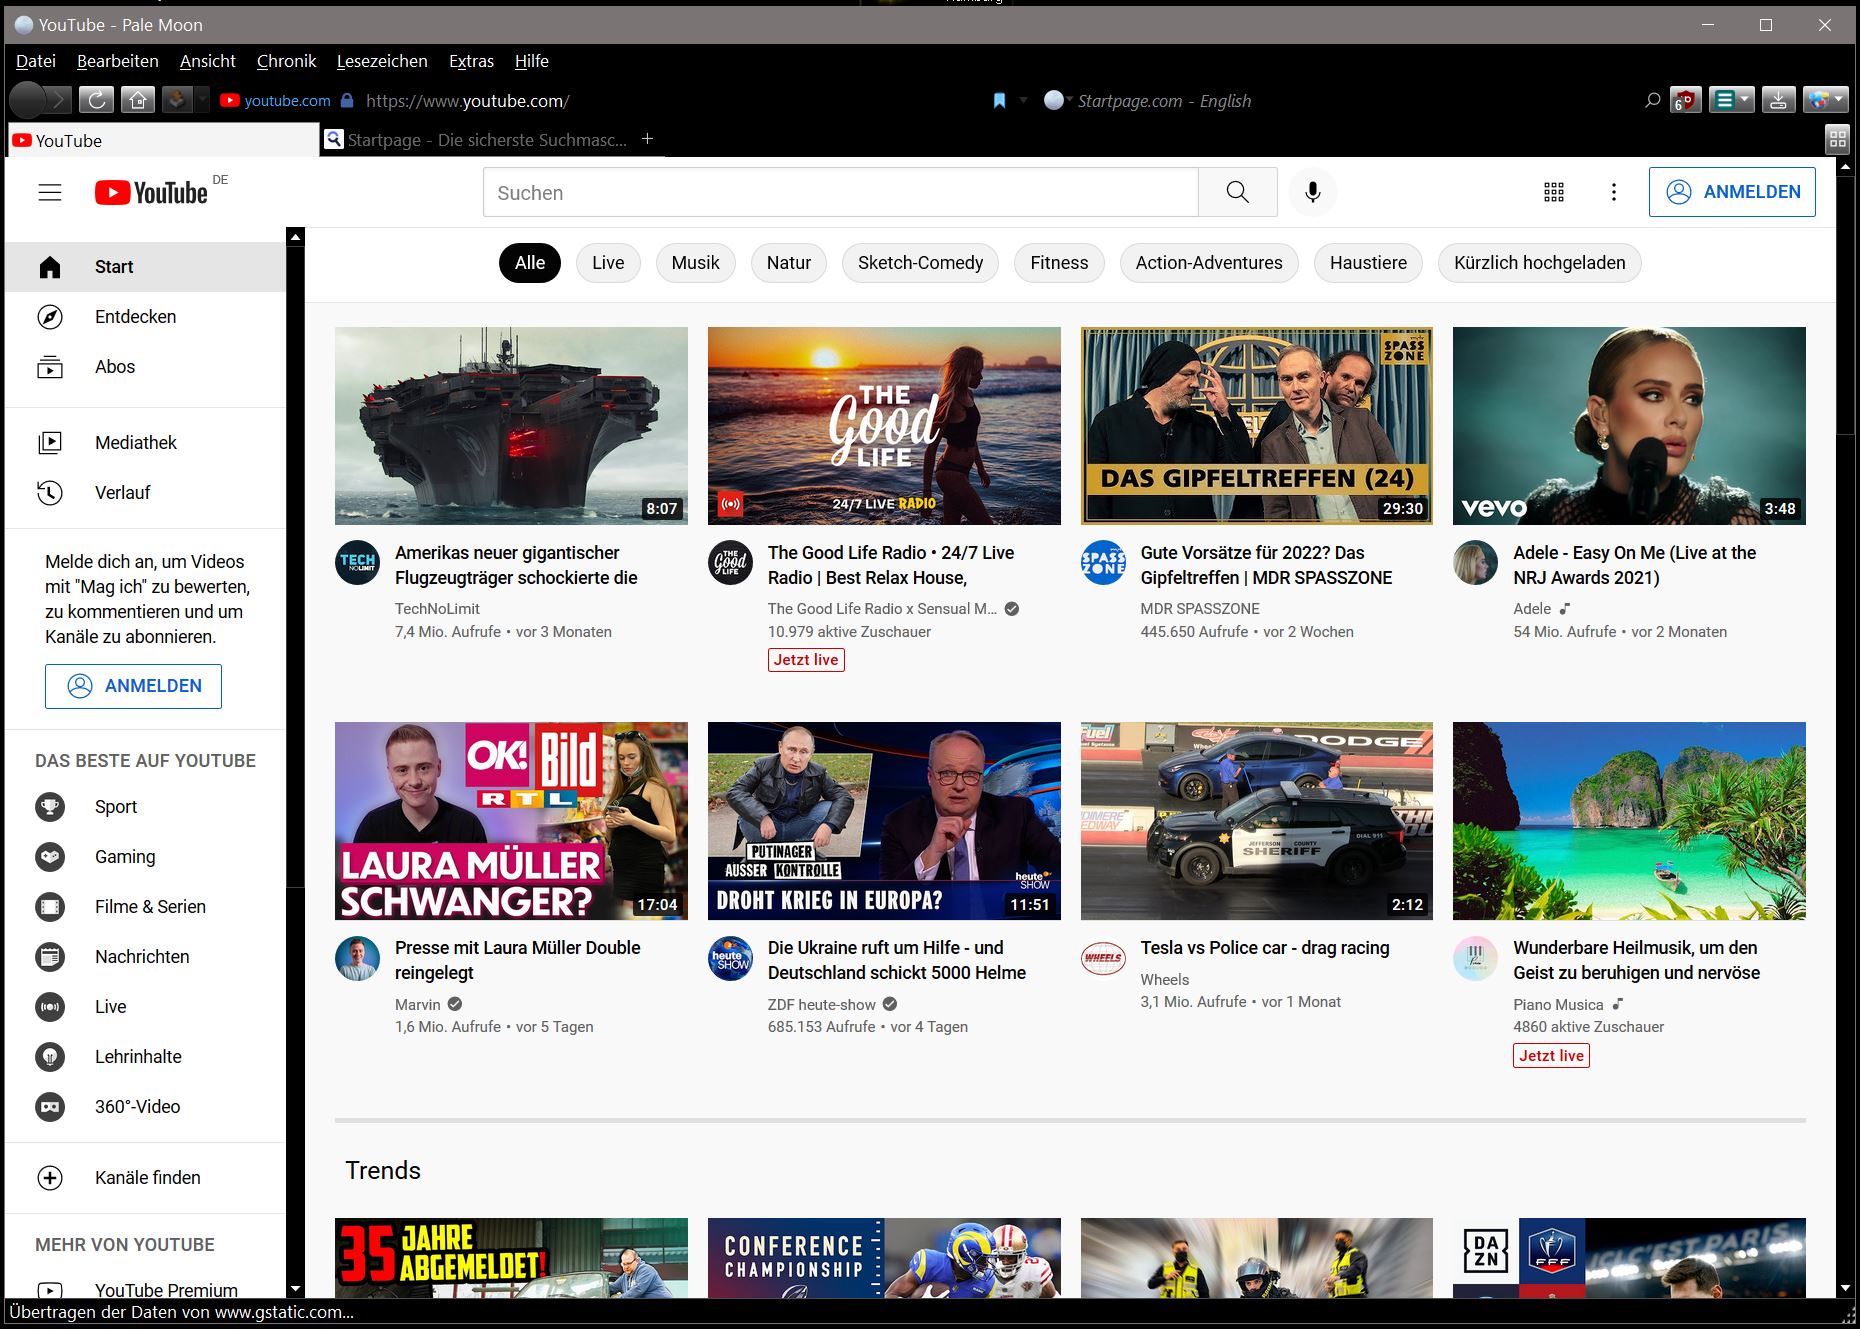Open the Adele channel link
The width and height of the screenshot is (1860, 1329).
[1532, 608]
